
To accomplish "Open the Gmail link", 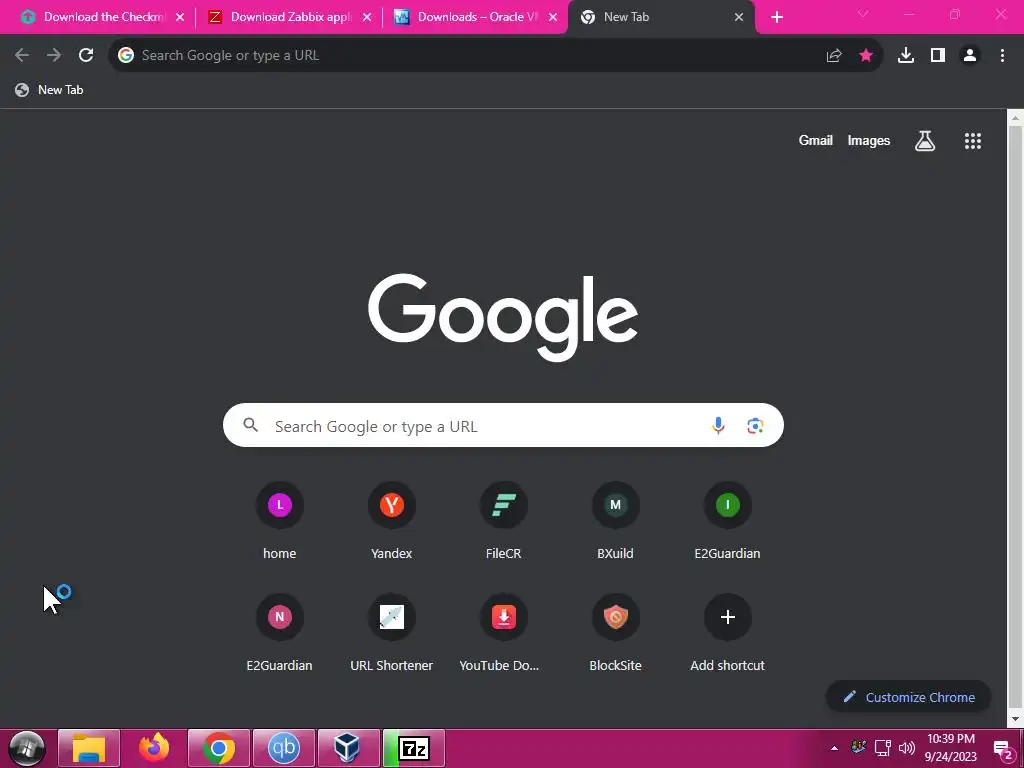I will click(815, 140).
